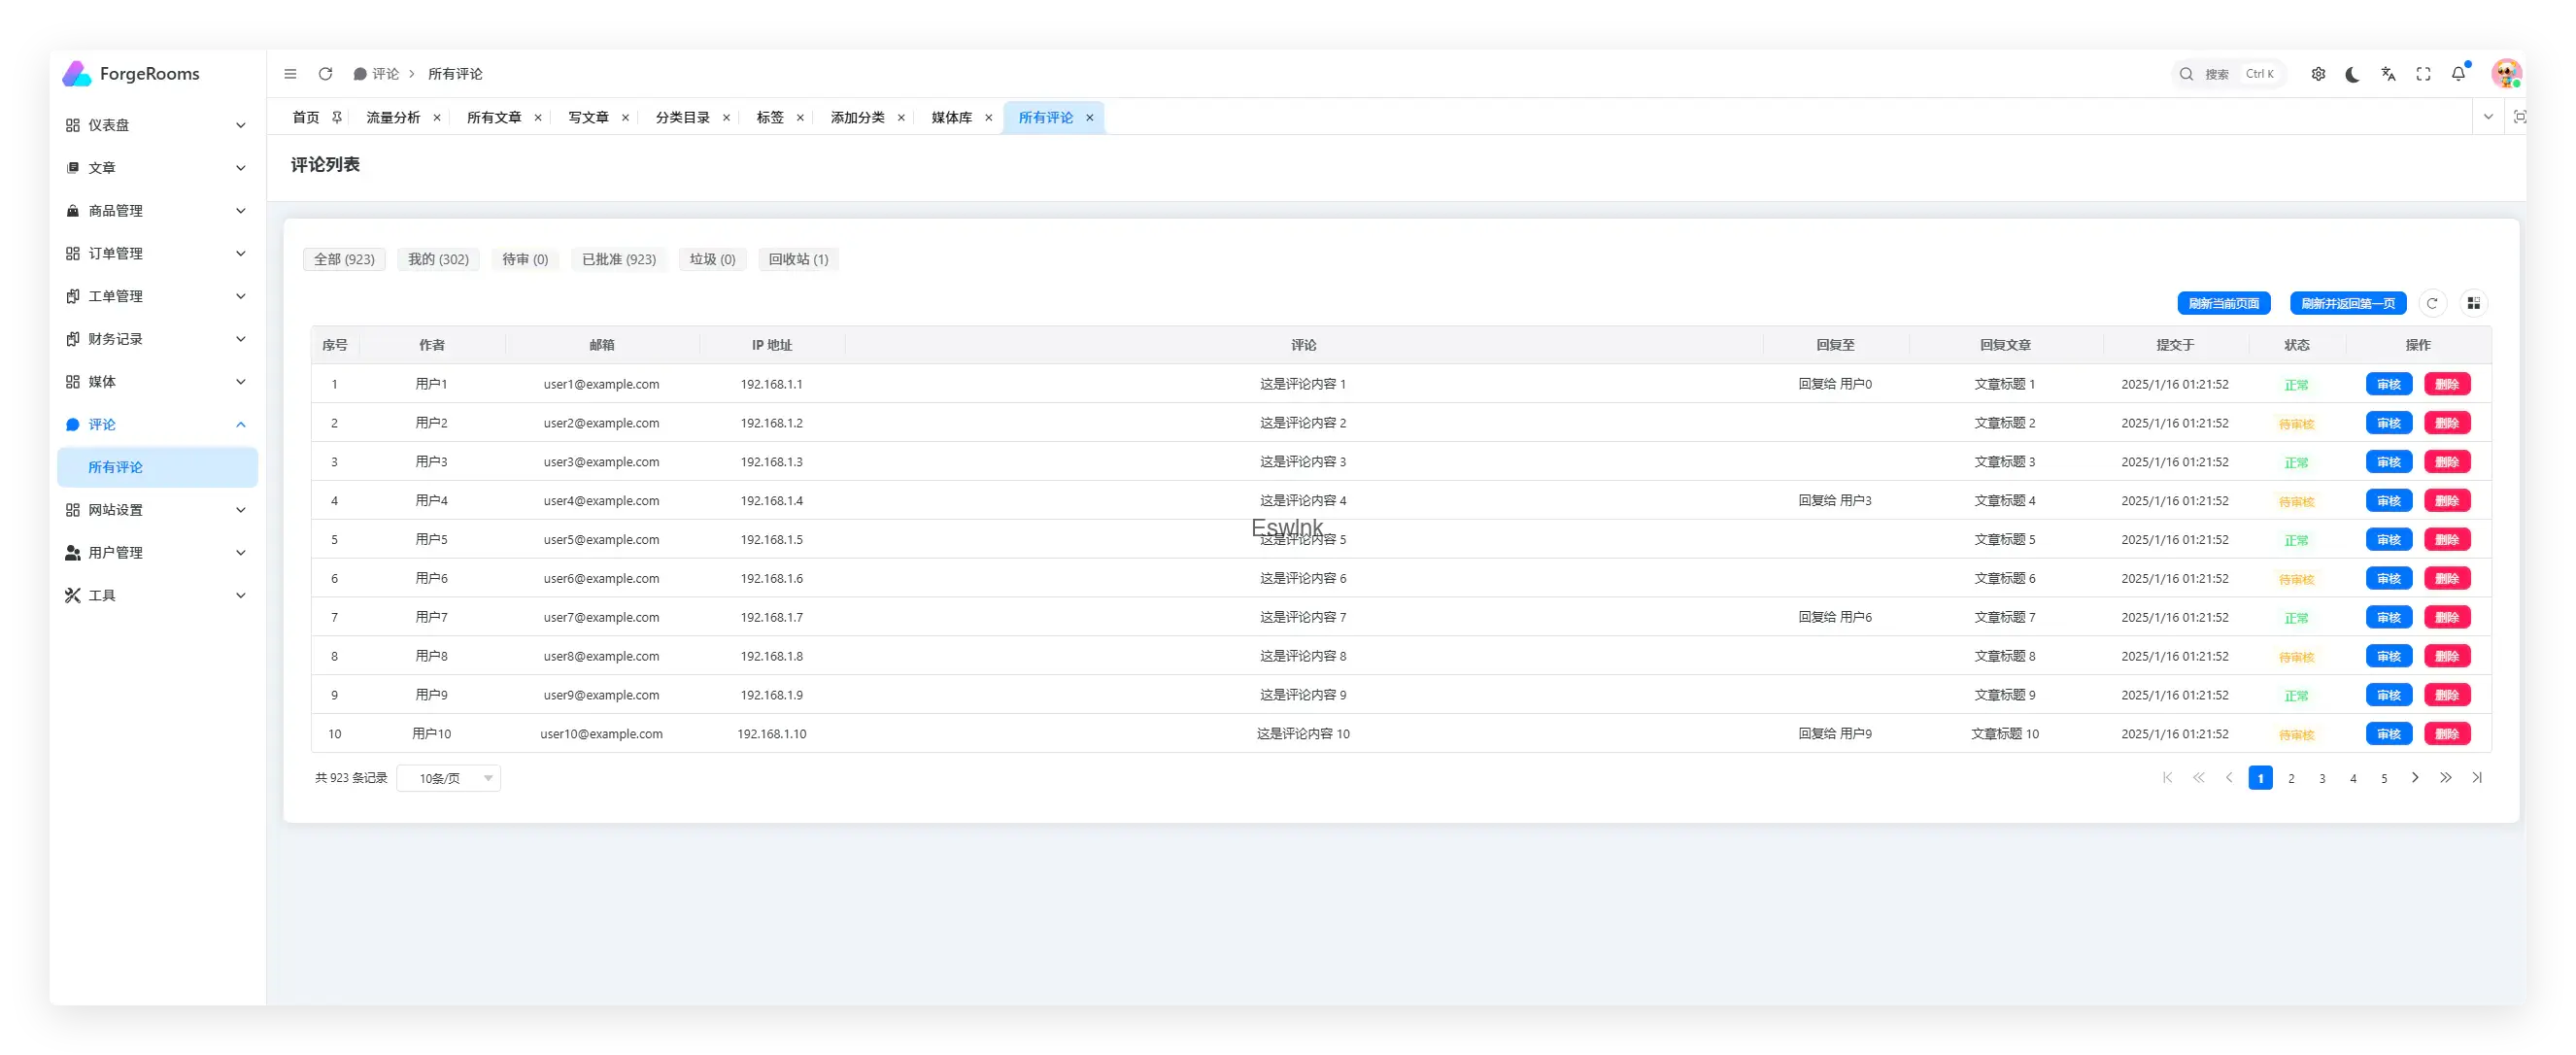The height and width of the screenshot is (1055, 2576).
Task: Open the language translation icon
Action: coord(2388,74)
